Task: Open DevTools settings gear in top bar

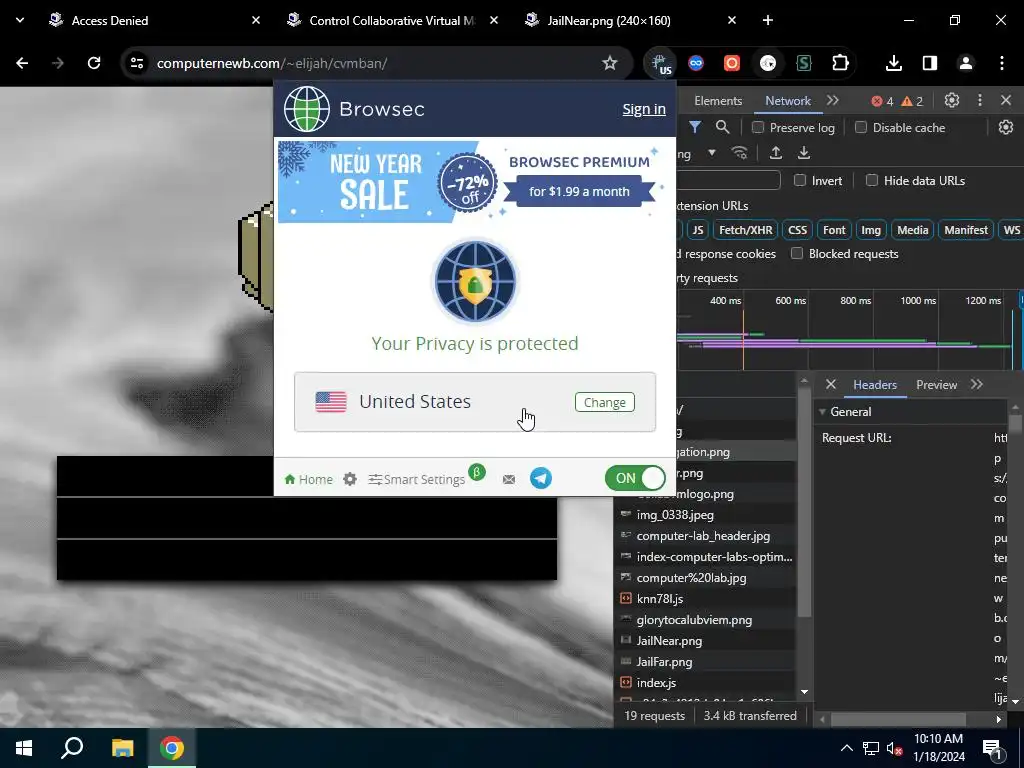Action: click(952, 101)
